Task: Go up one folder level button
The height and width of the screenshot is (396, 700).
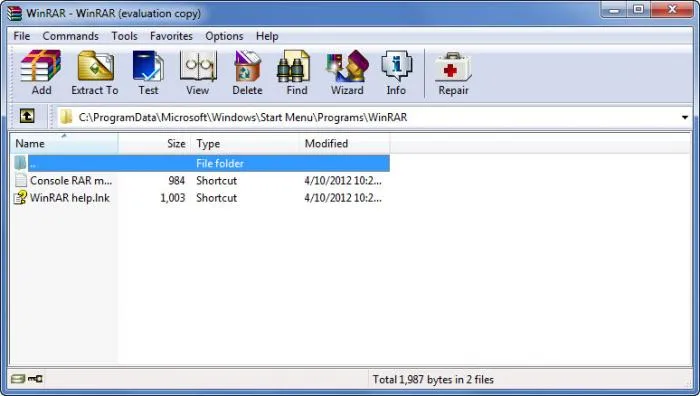Action: click(27, 117)
